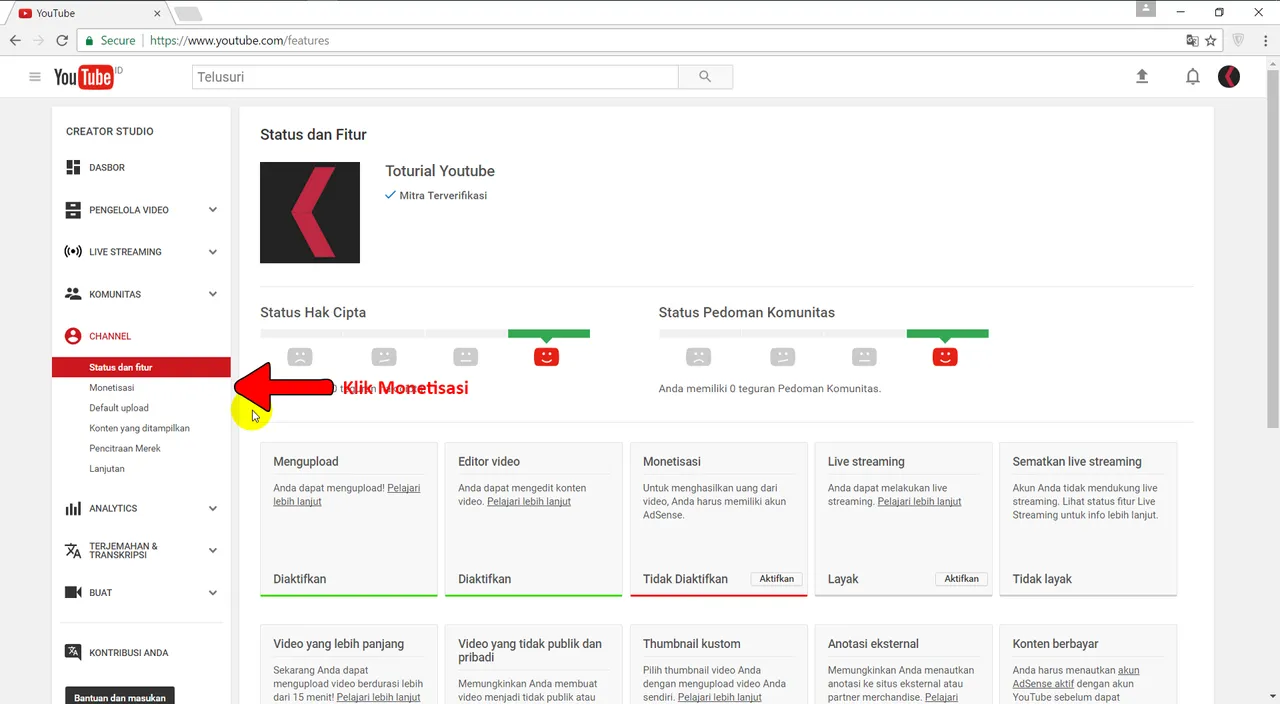
Task: Click Aktifkan button on Live streaming card
Action: pos(962,579)
